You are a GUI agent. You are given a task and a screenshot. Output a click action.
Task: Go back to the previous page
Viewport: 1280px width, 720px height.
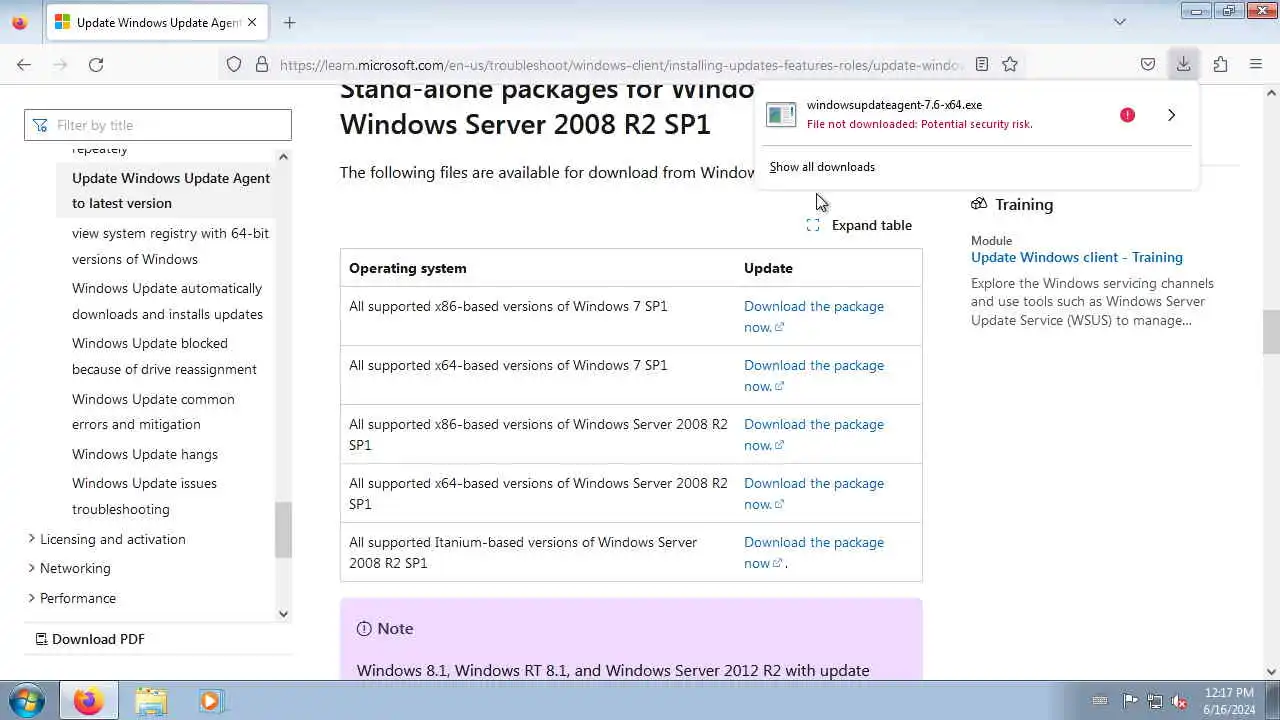[24, 64]
